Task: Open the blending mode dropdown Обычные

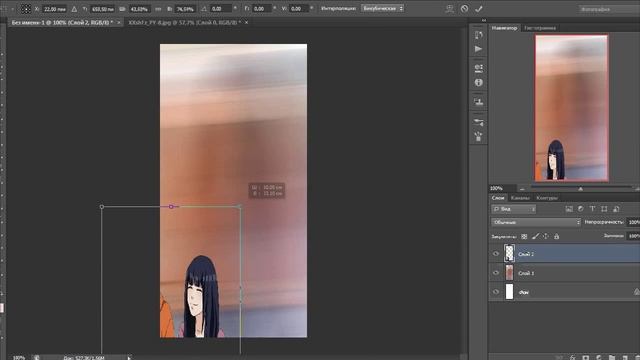Action: tap(536, 222)
